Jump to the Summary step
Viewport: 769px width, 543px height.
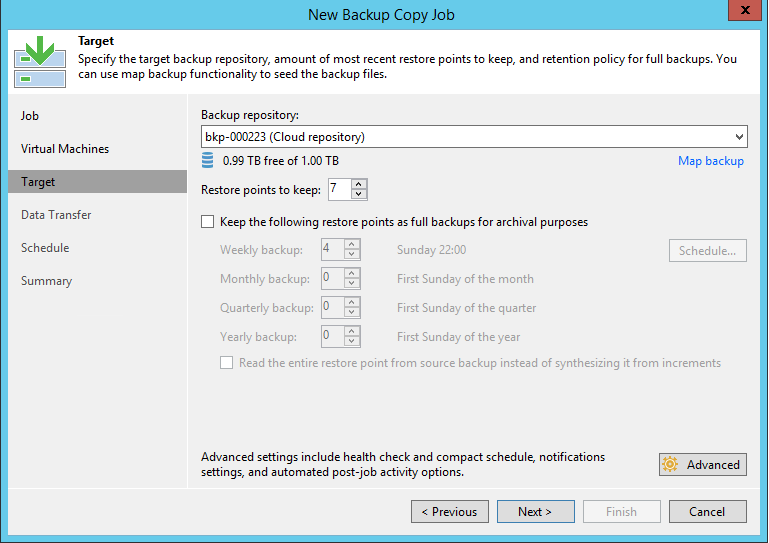point(47,281)
